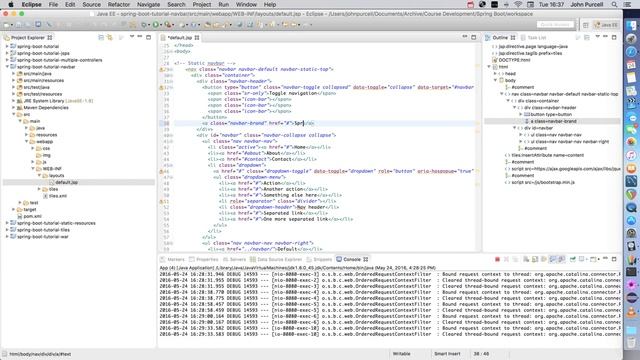This screenshot has height=360, width=640.
Task: Select the Console tab
Action: [x=352, y=260]
